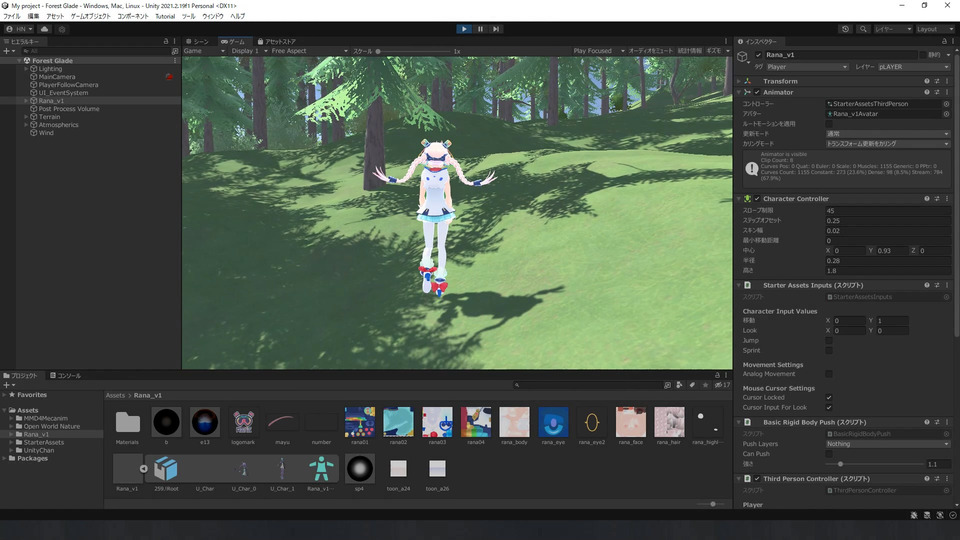Click the 統計情報 stats button
This screenshot has height=540, width=960.
point(689,51)
